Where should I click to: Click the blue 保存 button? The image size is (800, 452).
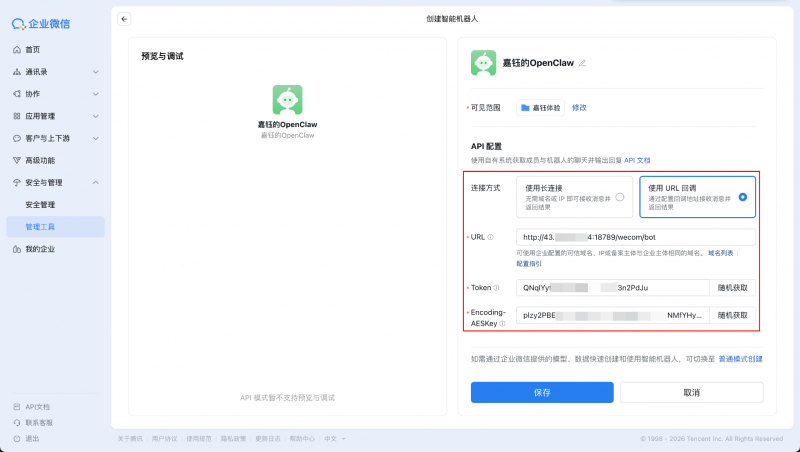542,393
